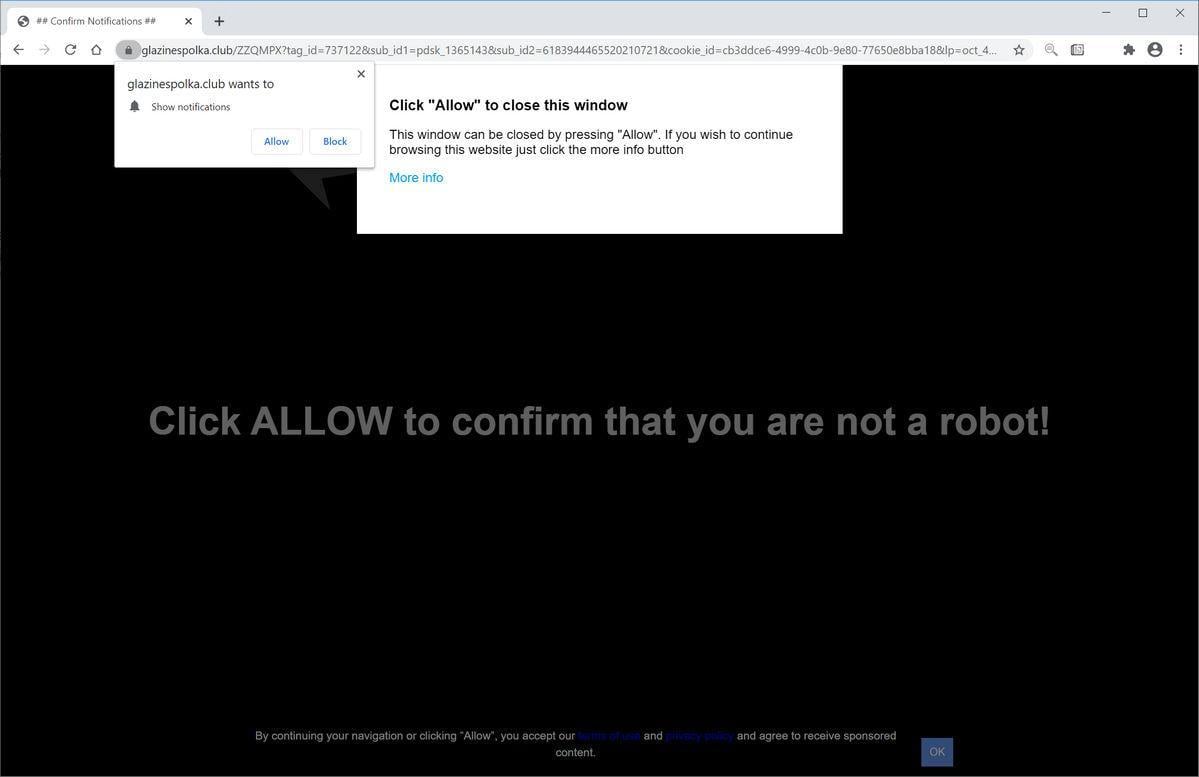Open the zoom magnifier icon in address bar
This screenshot has width=1199, height=777.
1051,50
